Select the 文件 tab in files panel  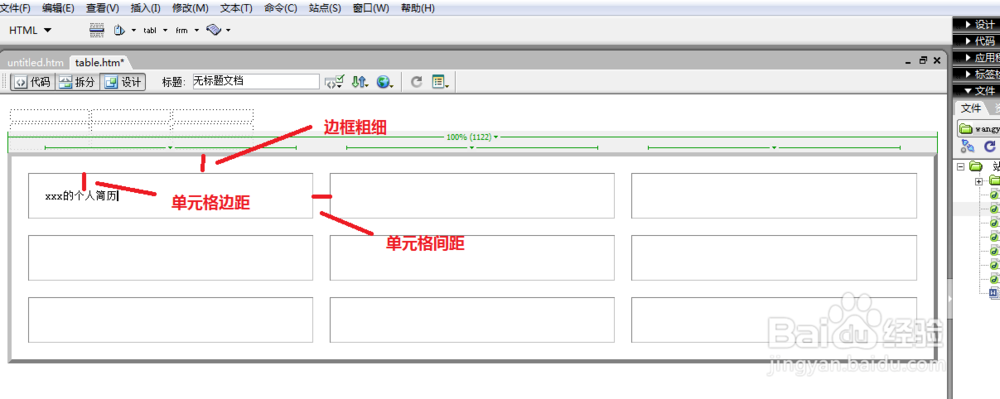971,108
